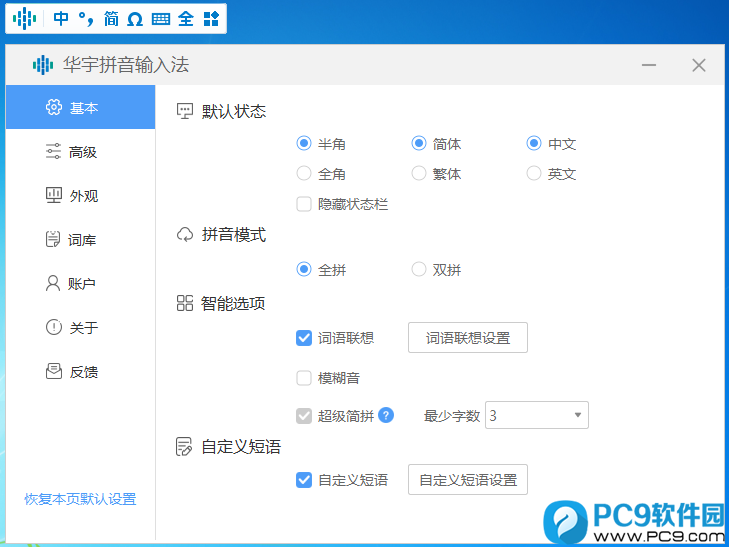
Task: Open the tools grid icon on IME bar
Action: click(x=211, y=19)
